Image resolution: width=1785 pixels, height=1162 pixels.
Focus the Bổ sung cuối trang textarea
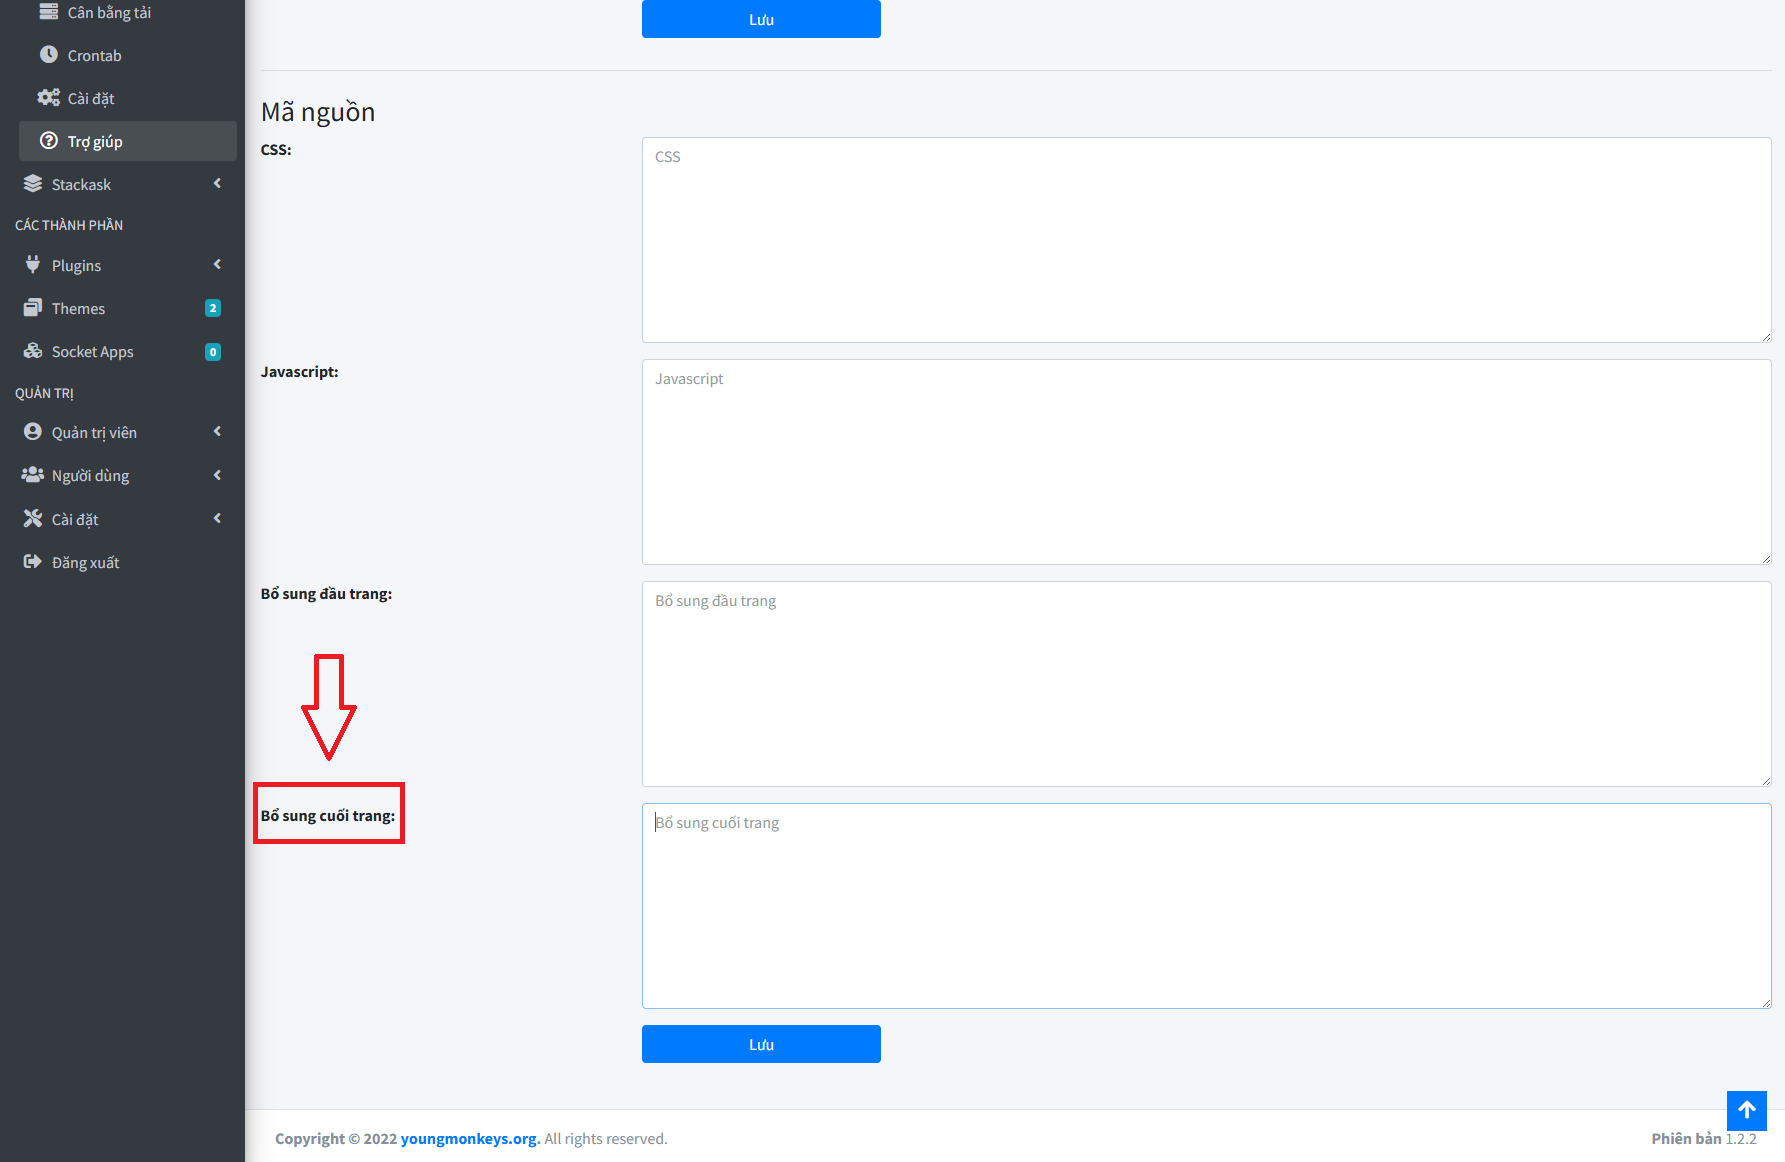[1206, 906]
